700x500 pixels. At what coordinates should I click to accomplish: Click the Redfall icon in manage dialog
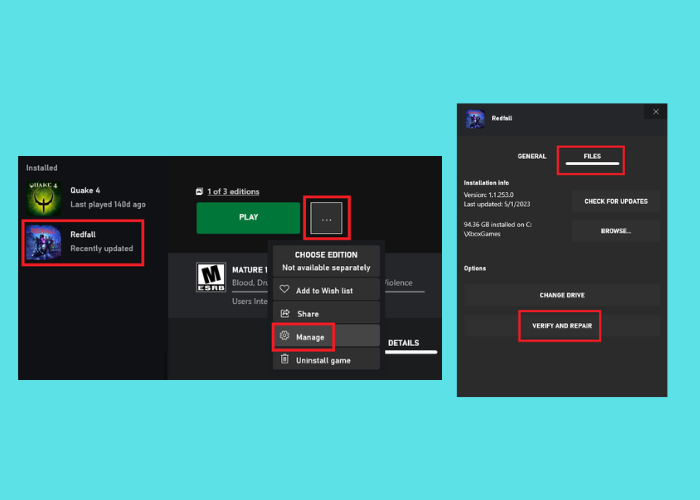475,119
